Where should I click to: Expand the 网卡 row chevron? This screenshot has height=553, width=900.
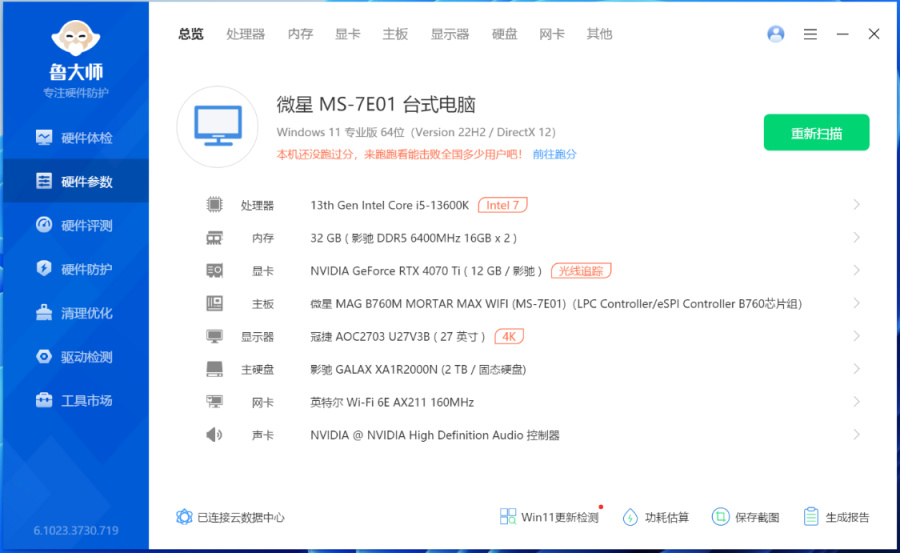click(856, 401)
